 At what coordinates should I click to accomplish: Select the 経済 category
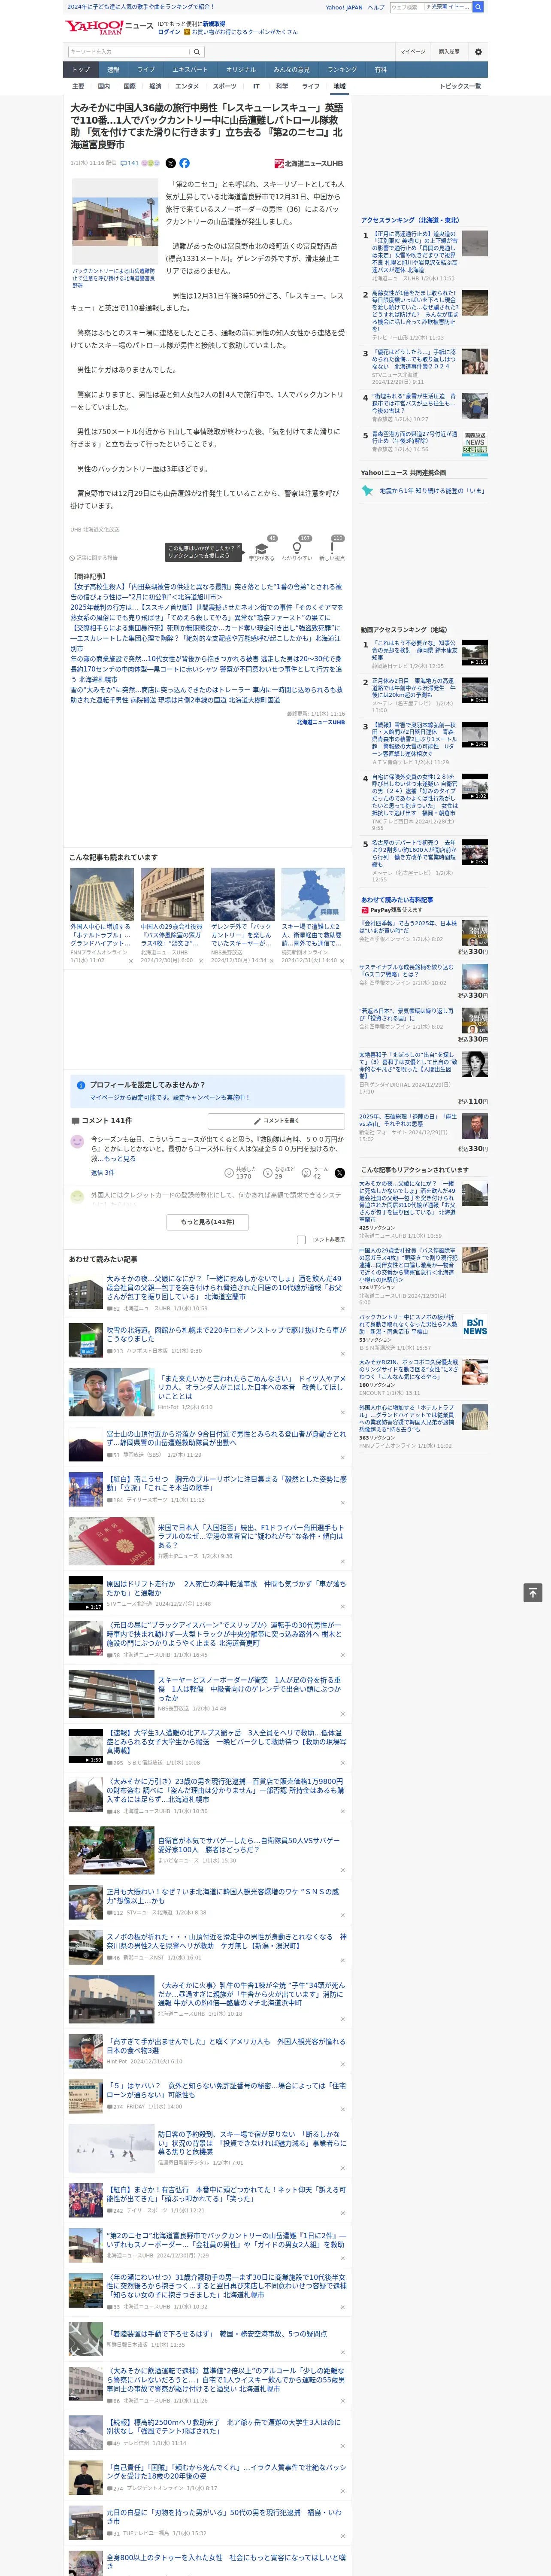(155, 86)
